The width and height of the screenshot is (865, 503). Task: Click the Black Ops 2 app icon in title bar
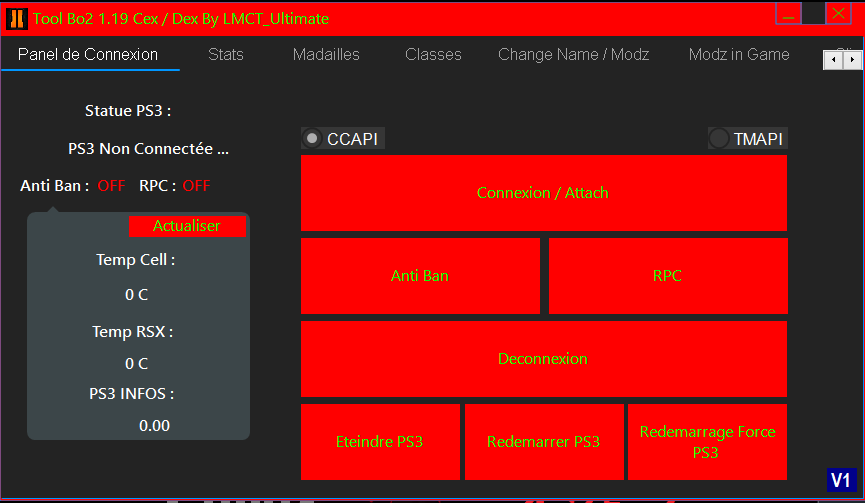tap(17, 18)
